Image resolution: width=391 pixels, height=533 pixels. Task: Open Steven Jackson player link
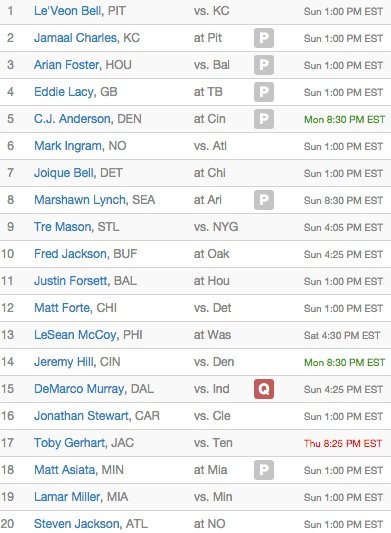coord(77,524)
